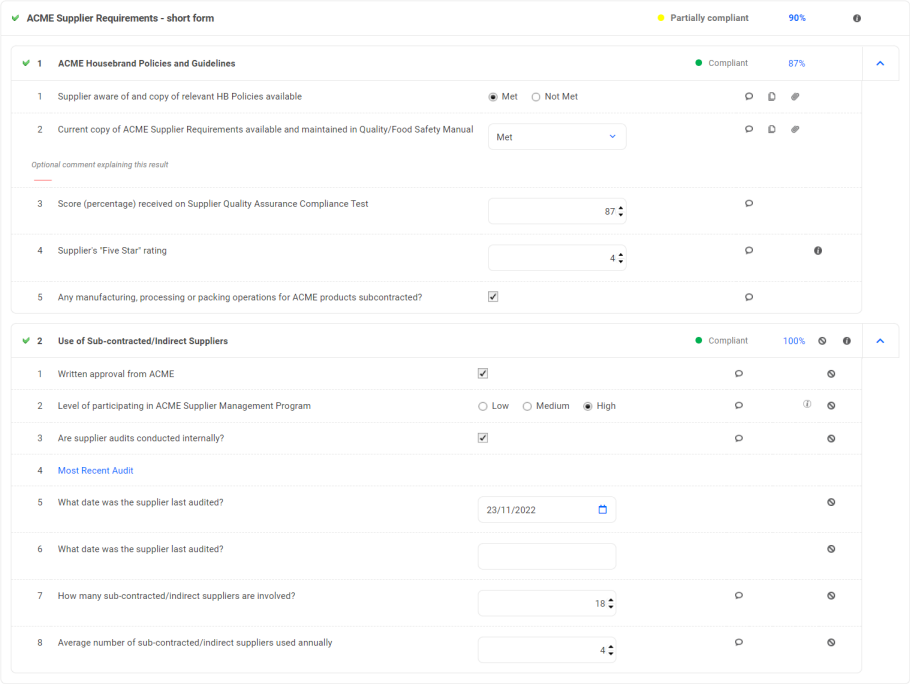Screen dimensions: 910x684
Task: Collapse the ACME Housebrand Policies section
Action: pos(880,63)
